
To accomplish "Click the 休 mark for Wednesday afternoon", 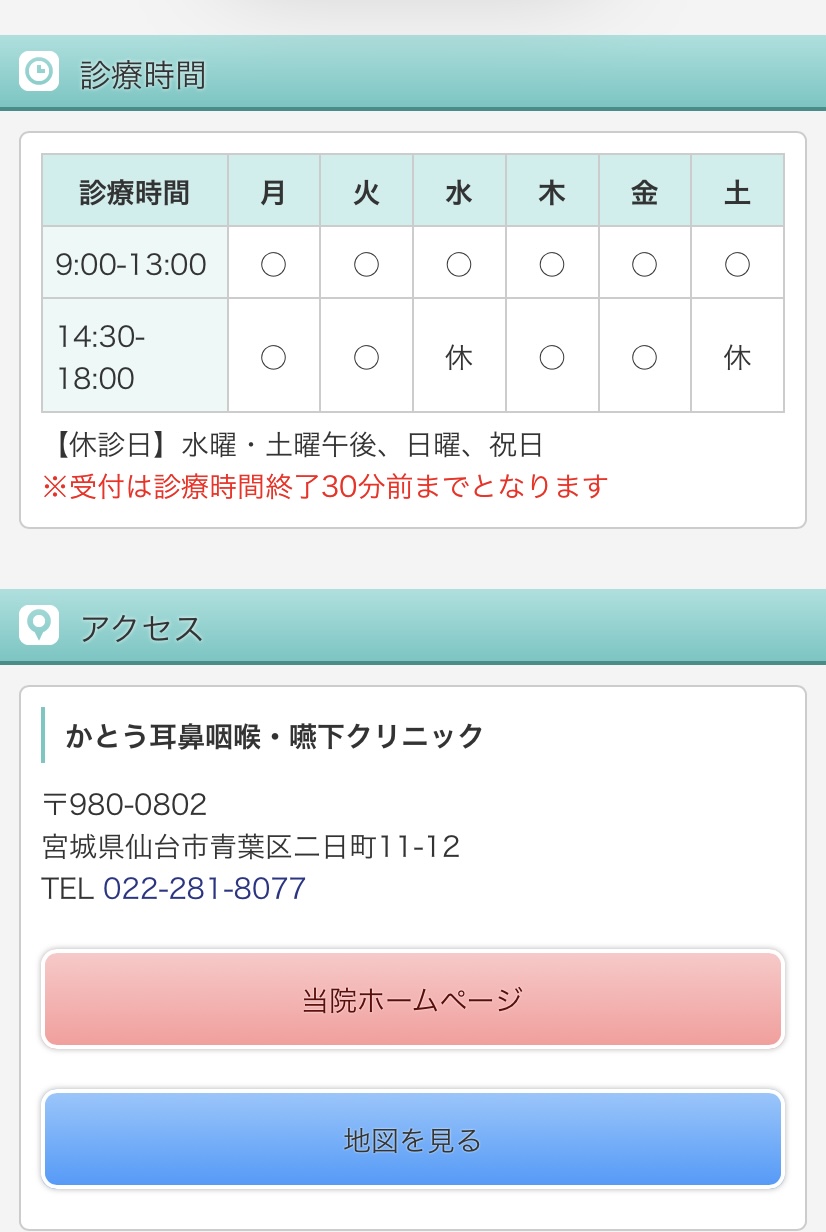I will coord(459,357).
